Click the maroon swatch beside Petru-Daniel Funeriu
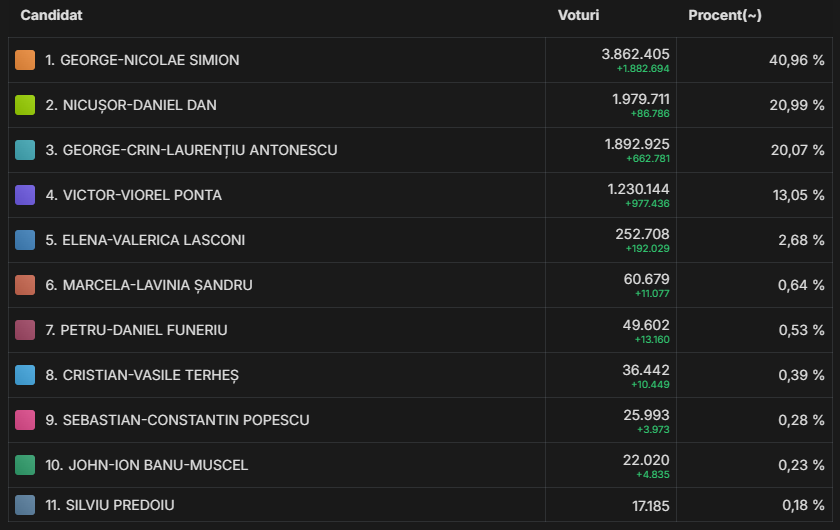Image resolution: width=840 pixels, height=530 pixels. click(x=25, y=330)
